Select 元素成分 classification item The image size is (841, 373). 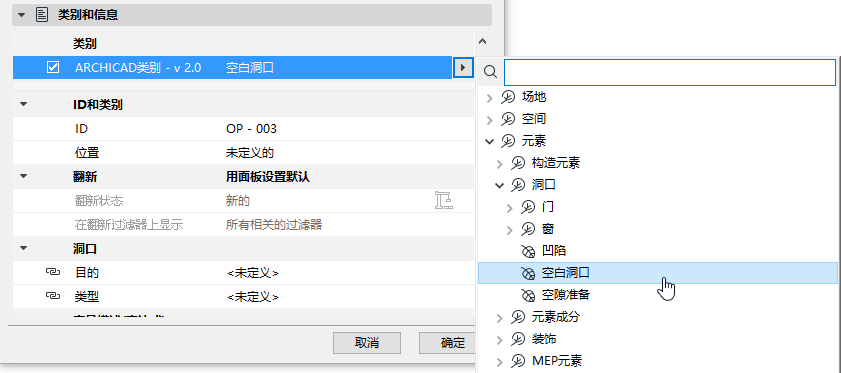coord(556,317)
